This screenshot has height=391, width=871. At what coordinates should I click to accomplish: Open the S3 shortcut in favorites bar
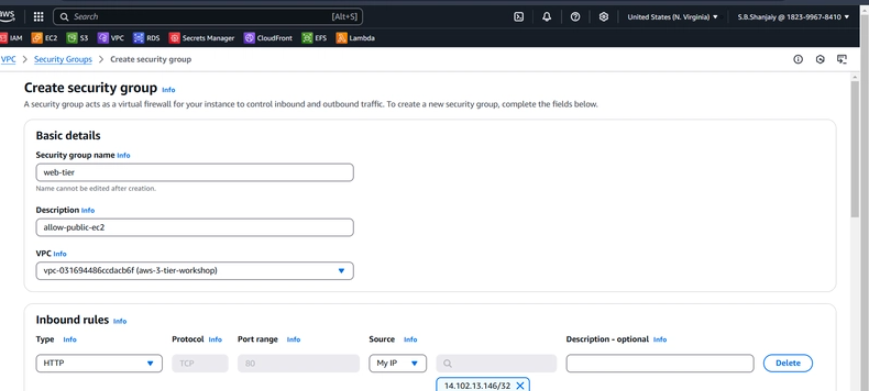[78, 38]
